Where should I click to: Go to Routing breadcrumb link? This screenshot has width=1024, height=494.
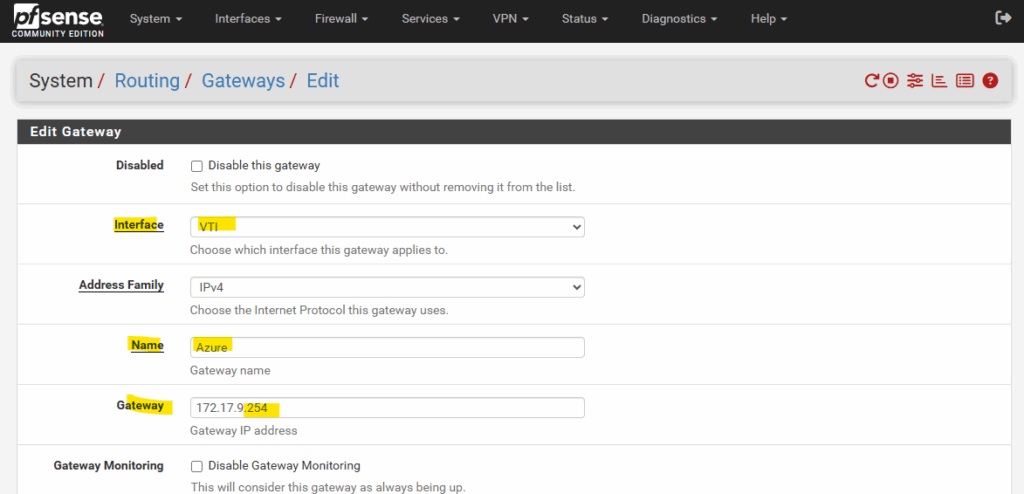point(147,81)
